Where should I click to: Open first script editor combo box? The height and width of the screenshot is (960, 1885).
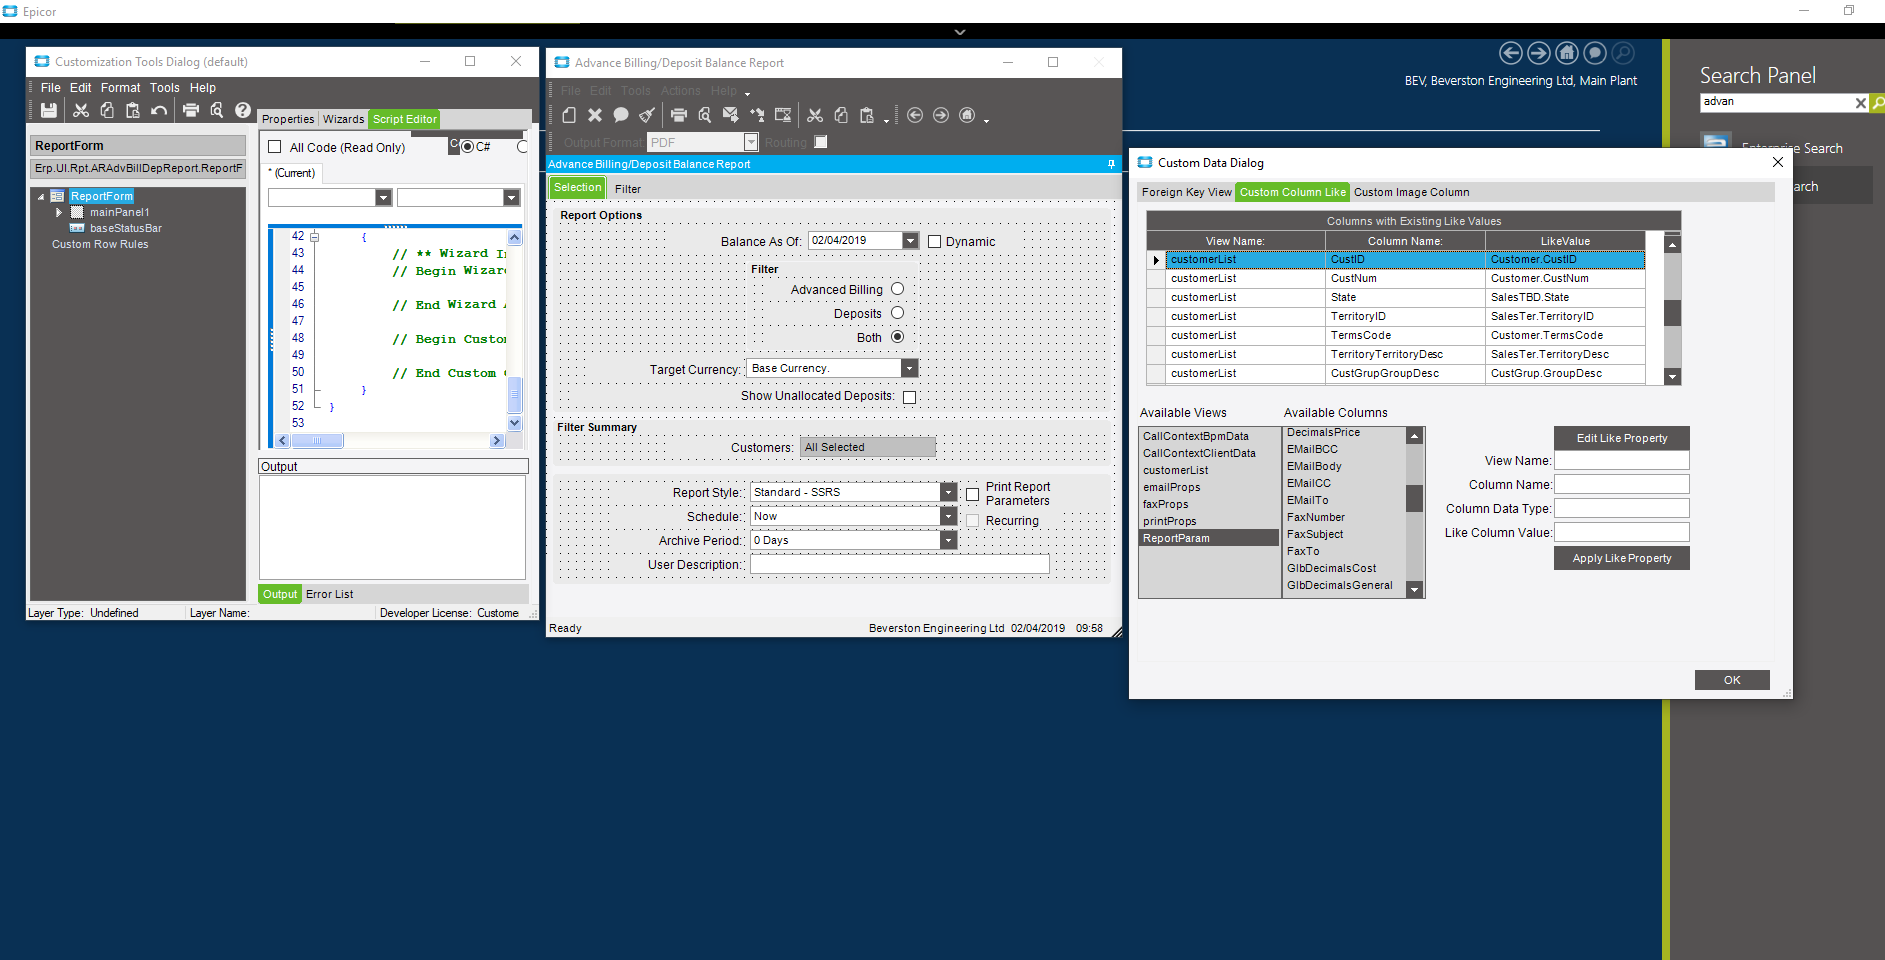pos(383,198)
